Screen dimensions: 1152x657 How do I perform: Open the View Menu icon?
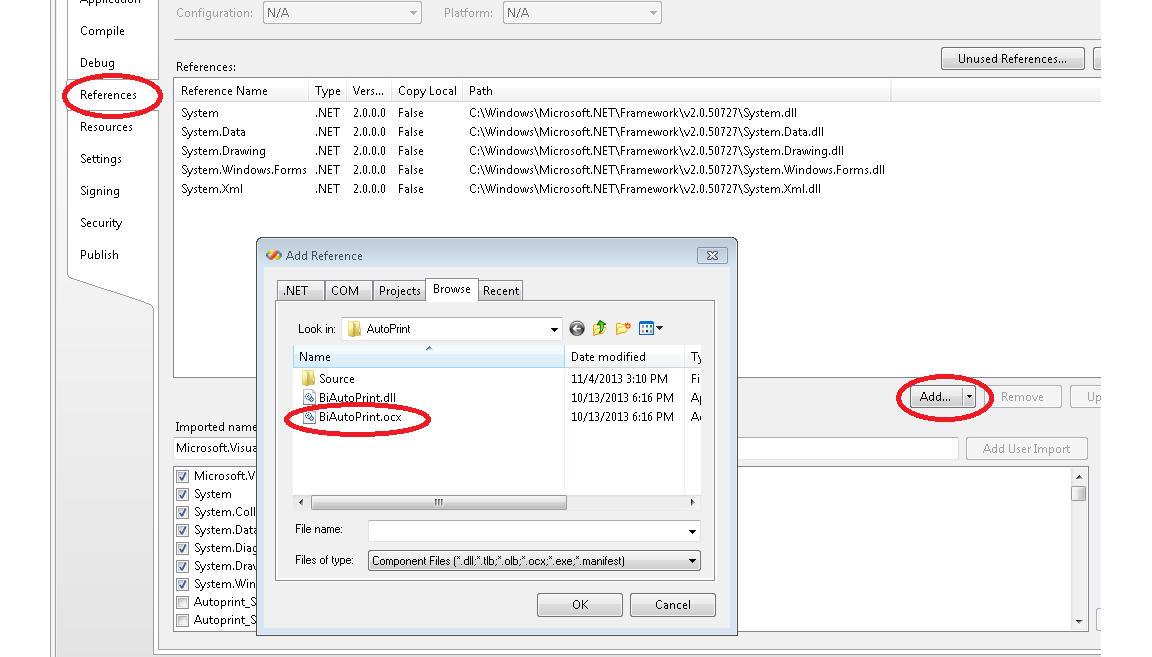(650, 328)
